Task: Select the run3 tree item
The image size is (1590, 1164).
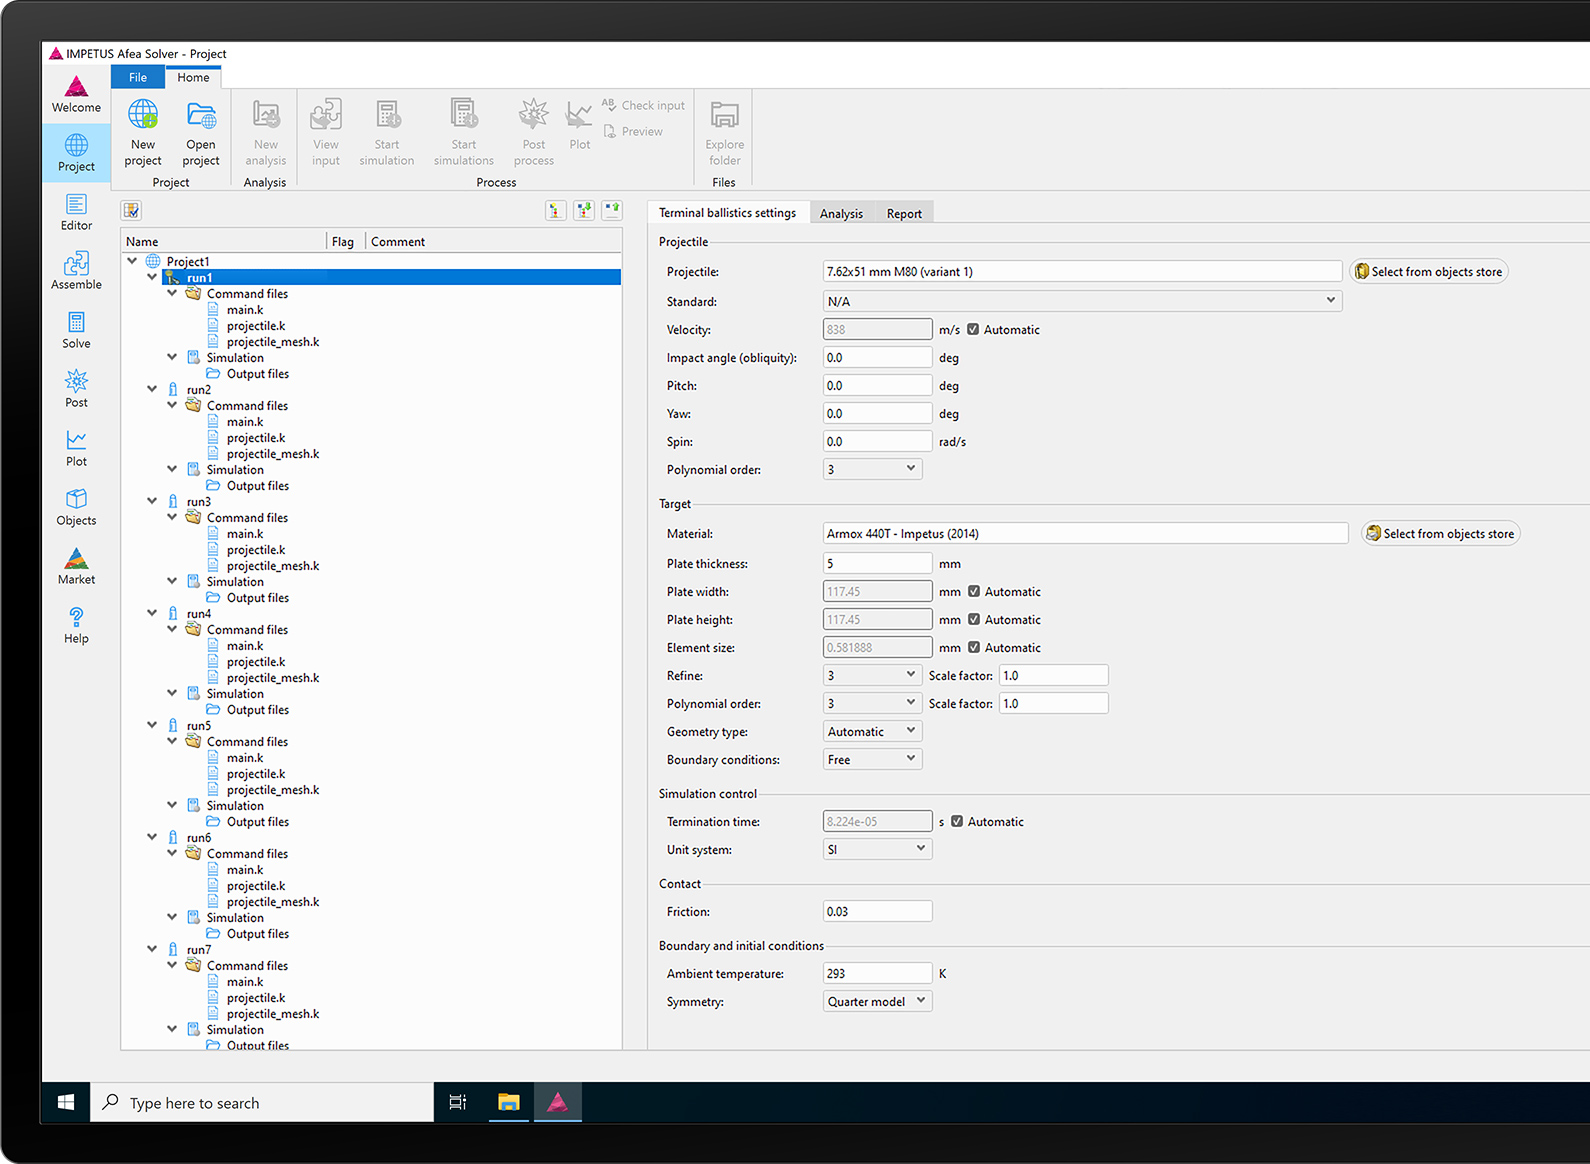Action: 199,501
